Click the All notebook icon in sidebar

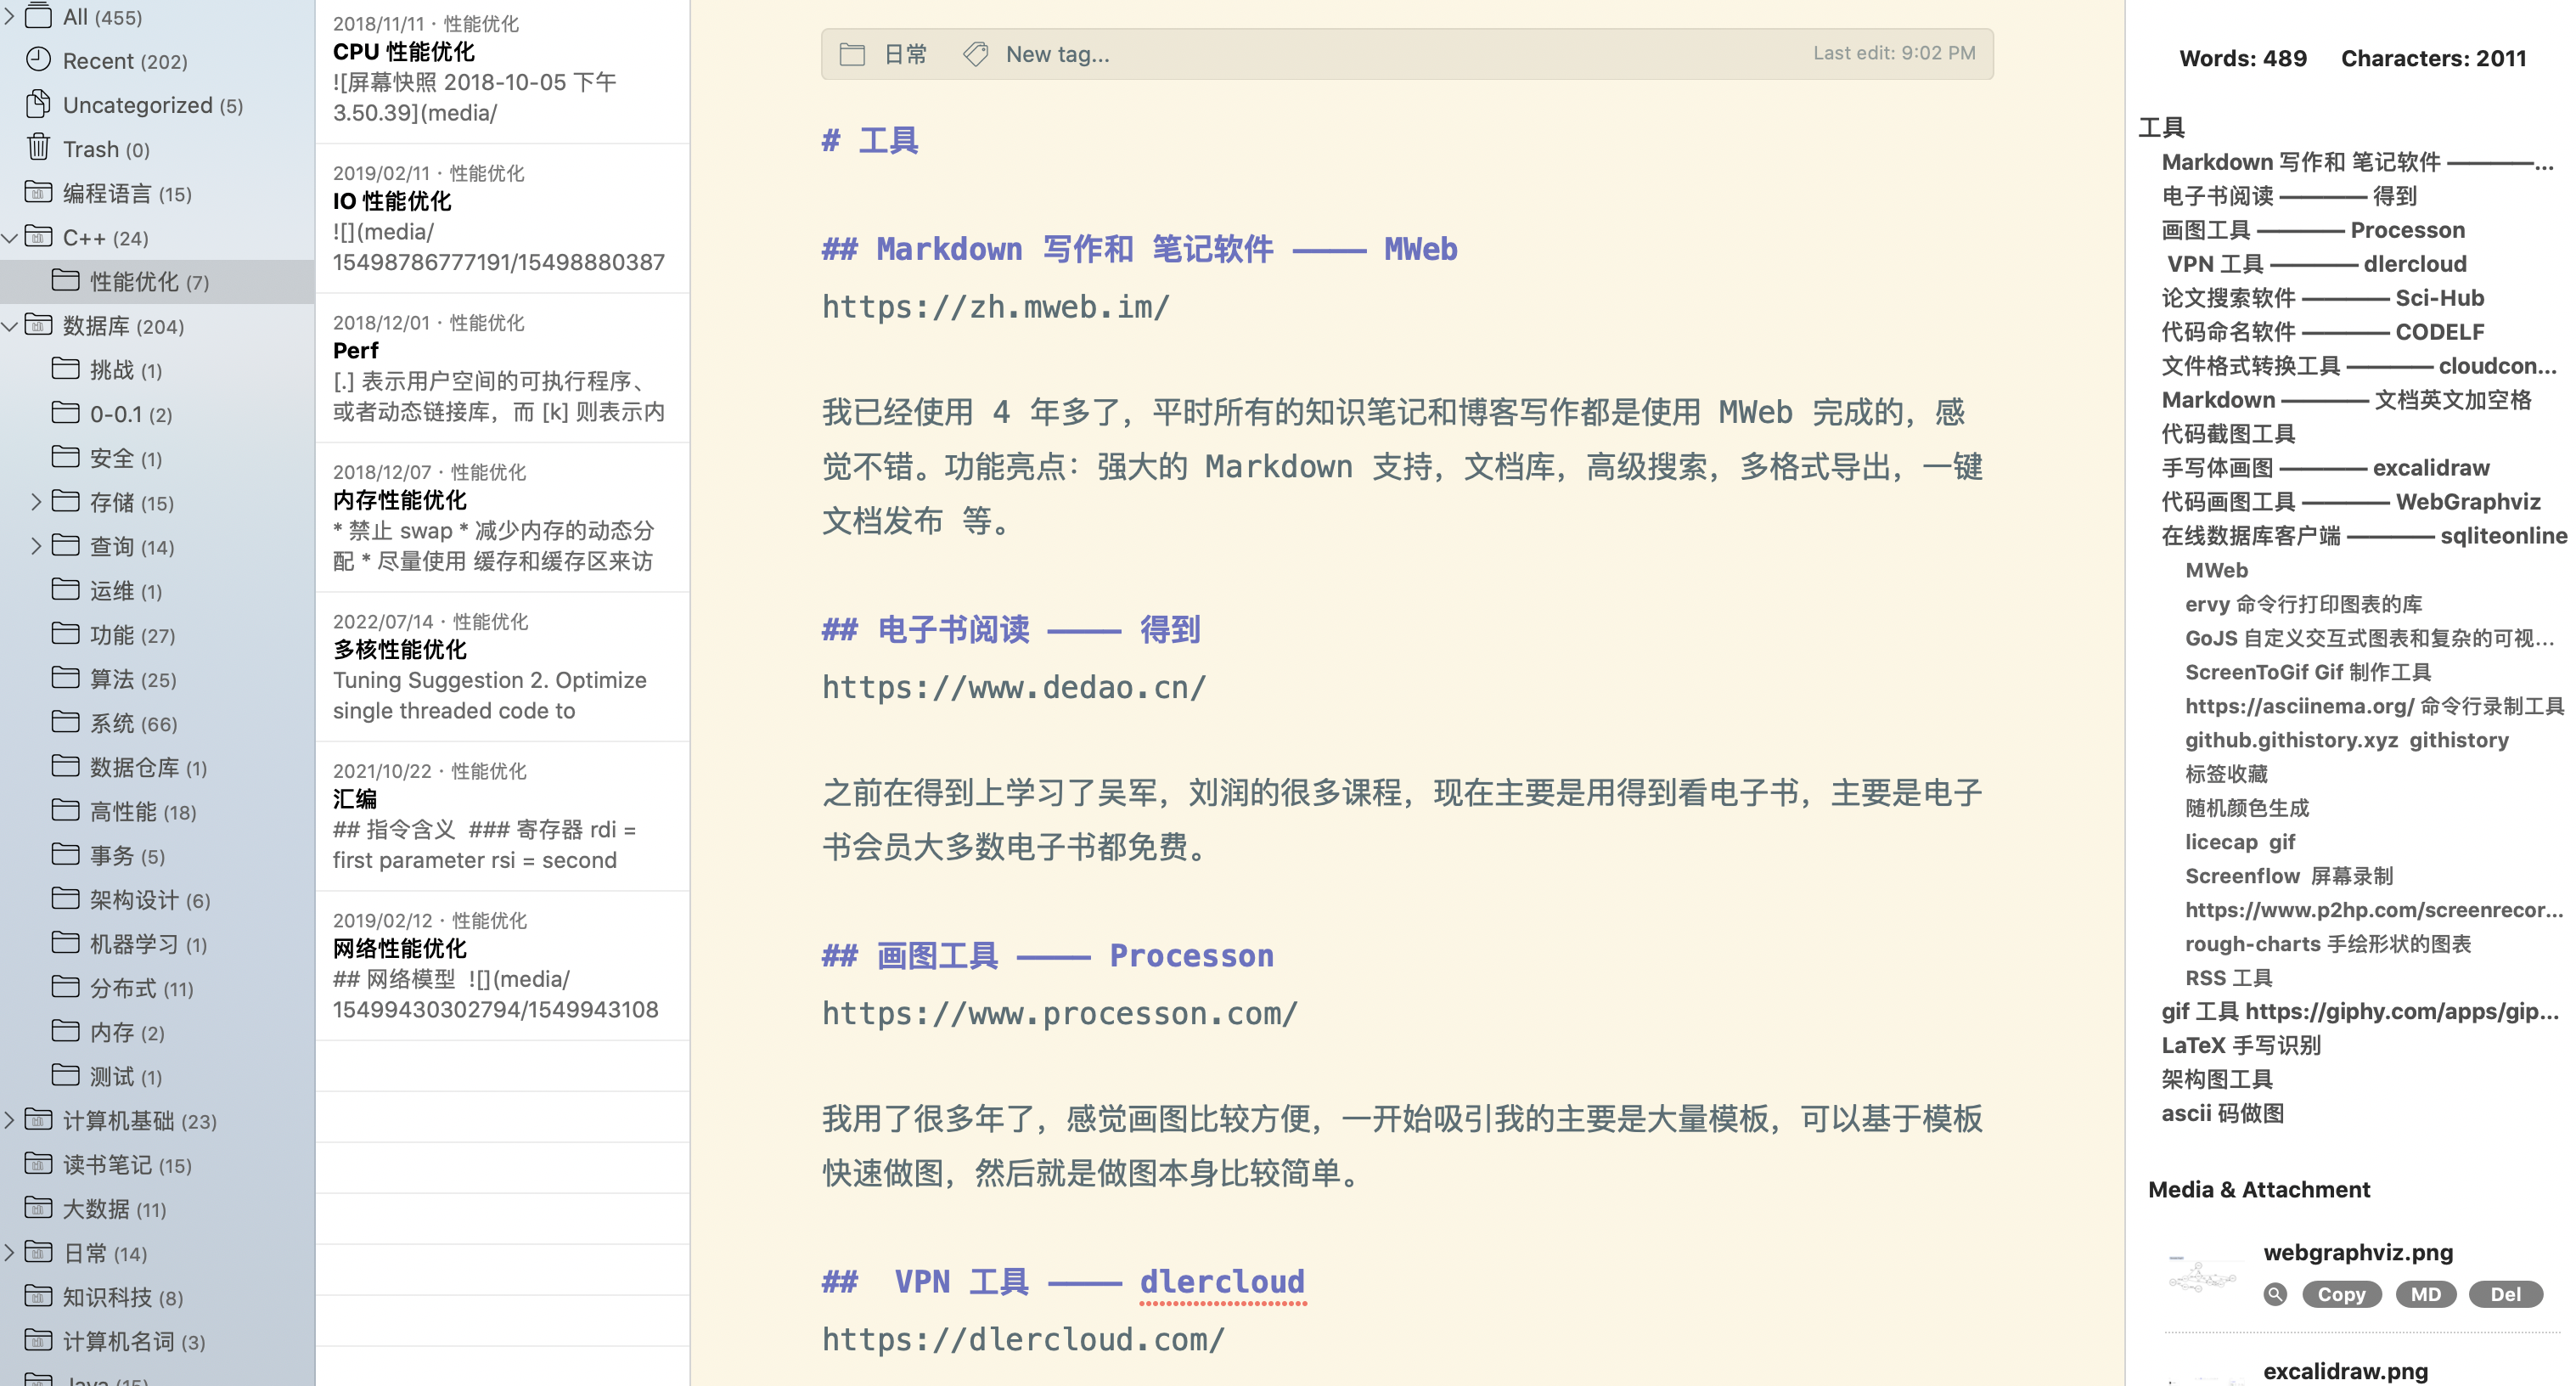tap(37, 15)
